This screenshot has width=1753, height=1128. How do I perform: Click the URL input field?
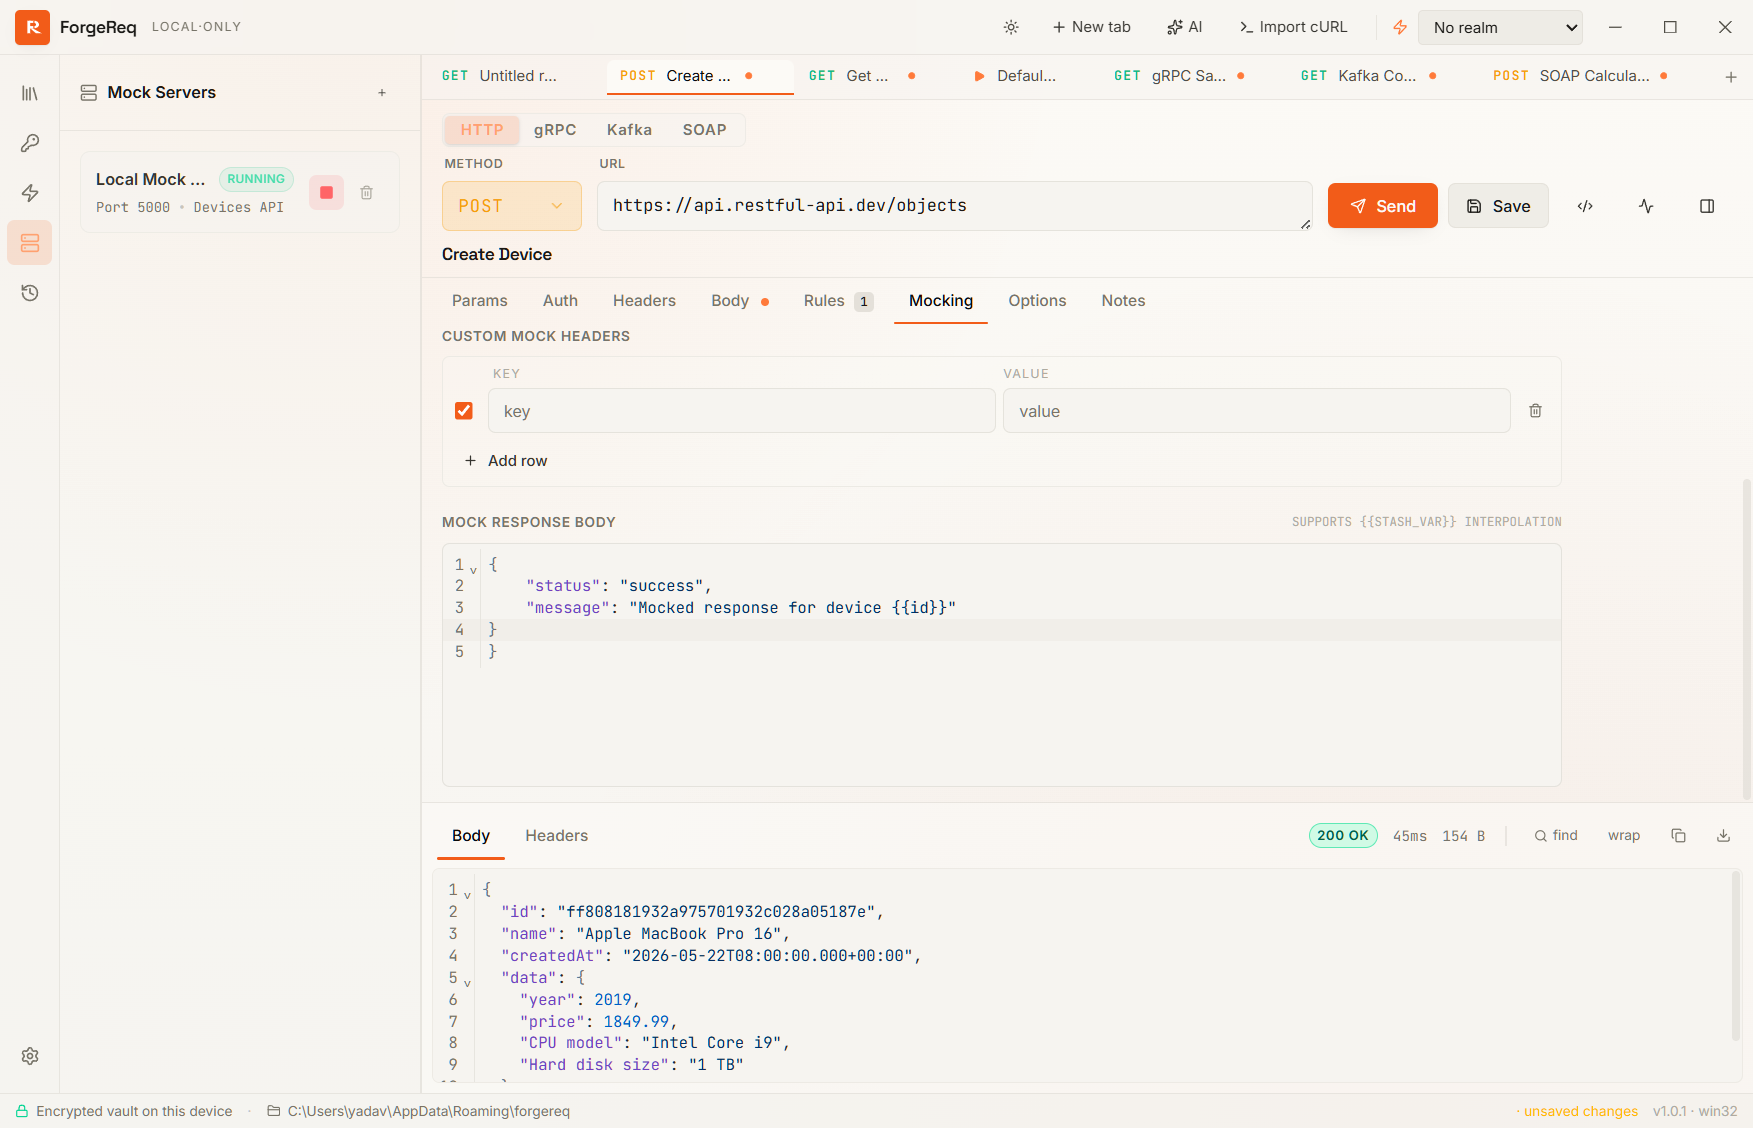[x=955, y=206]
